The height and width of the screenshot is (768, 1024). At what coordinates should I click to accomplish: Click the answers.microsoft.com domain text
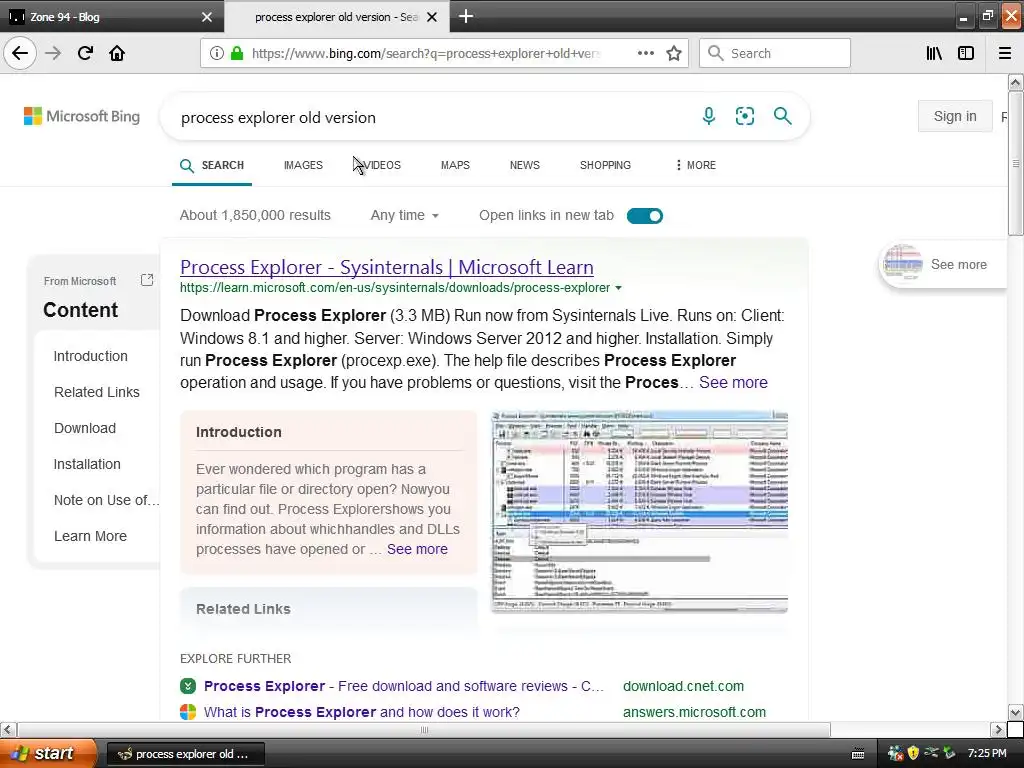[x=694, y=712]
